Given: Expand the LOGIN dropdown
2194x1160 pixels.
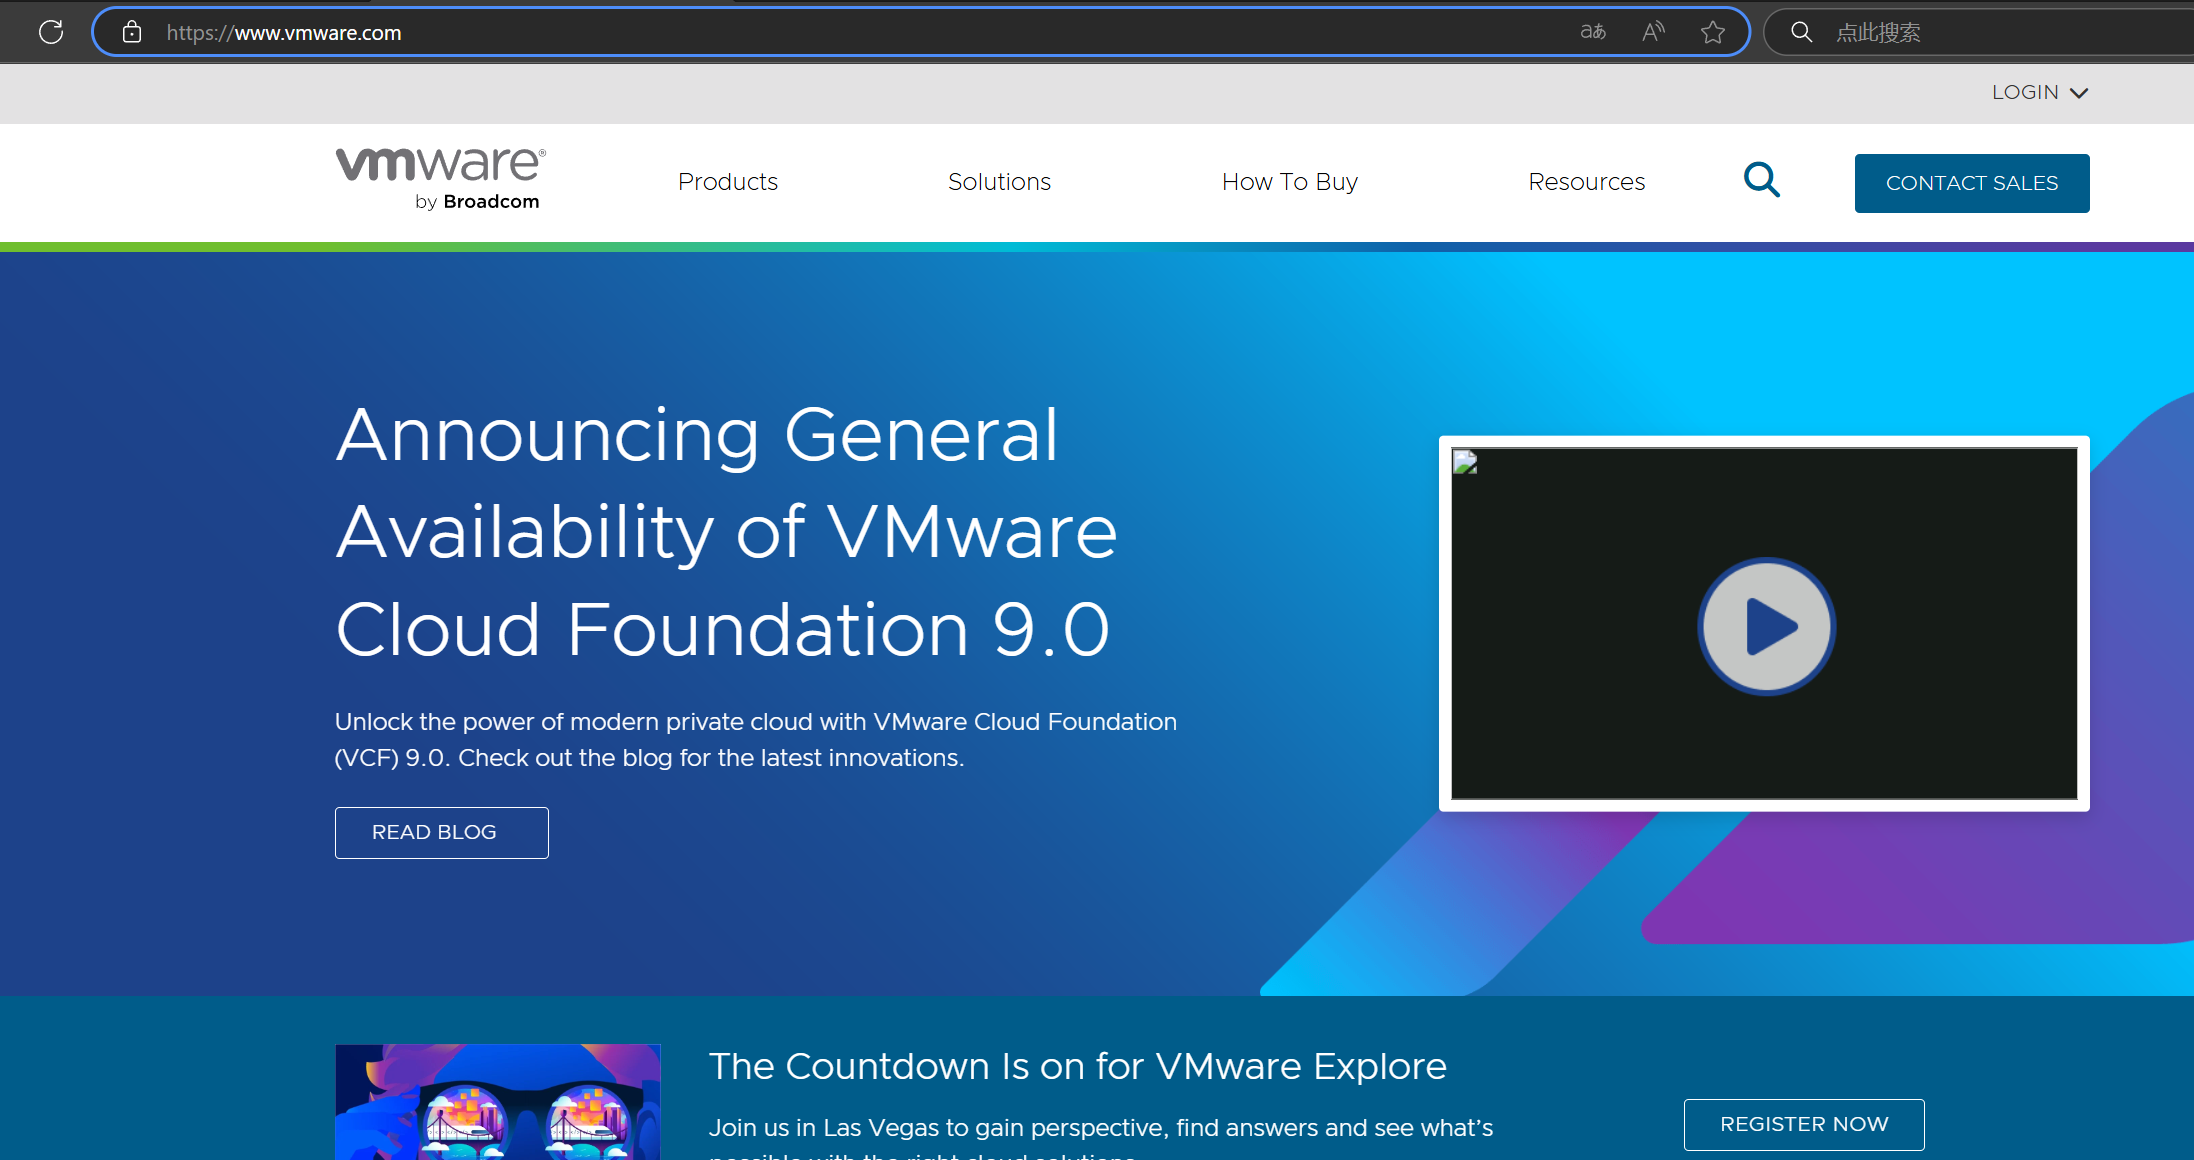Looking at the screenshot, I should coord(2040,92).
